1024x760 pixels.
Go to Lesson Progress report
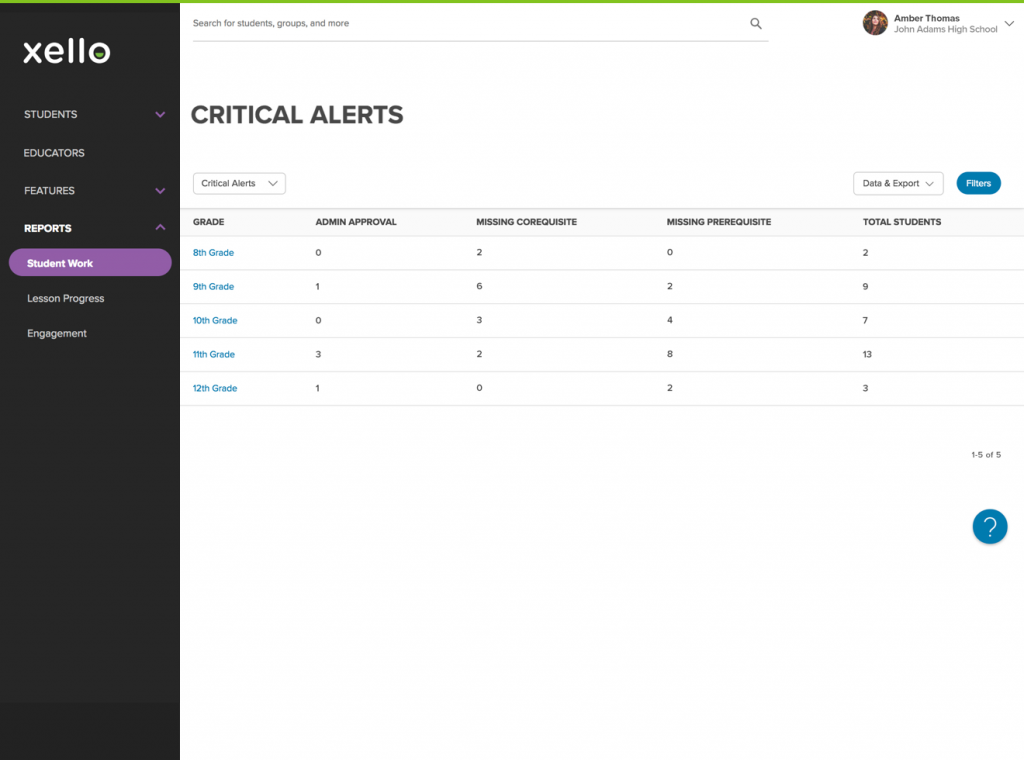click(66, 299)
